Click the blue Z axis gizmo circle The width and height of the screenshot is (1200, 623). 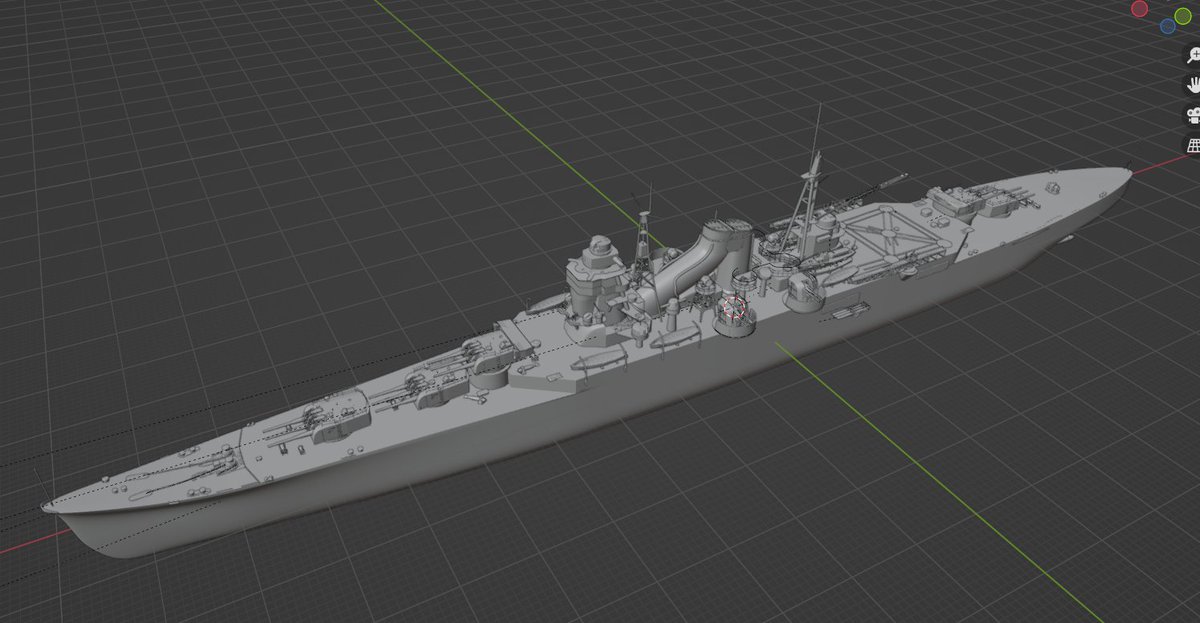pyautogui.click(x=1167, y=26)
